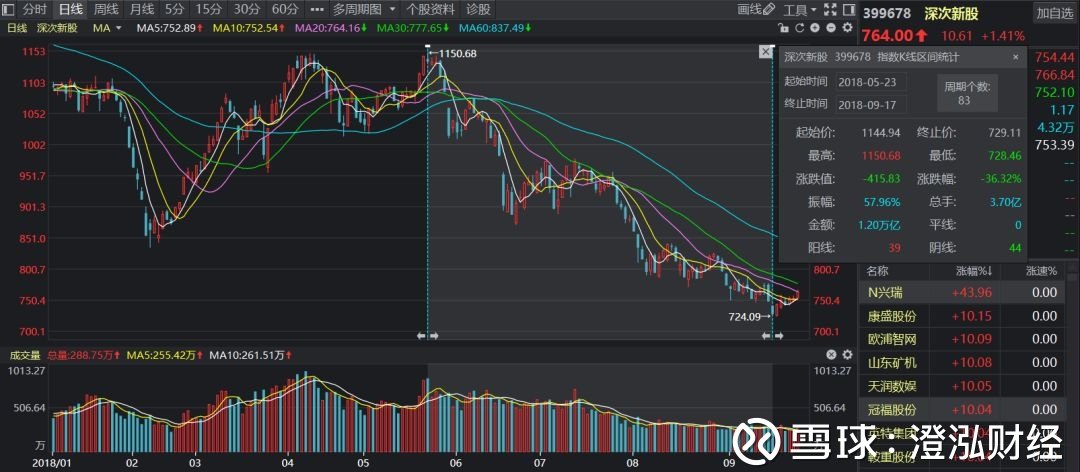
Task: Edit the 终止时间 date field 2018-09-17
Action: coord(871,104)
